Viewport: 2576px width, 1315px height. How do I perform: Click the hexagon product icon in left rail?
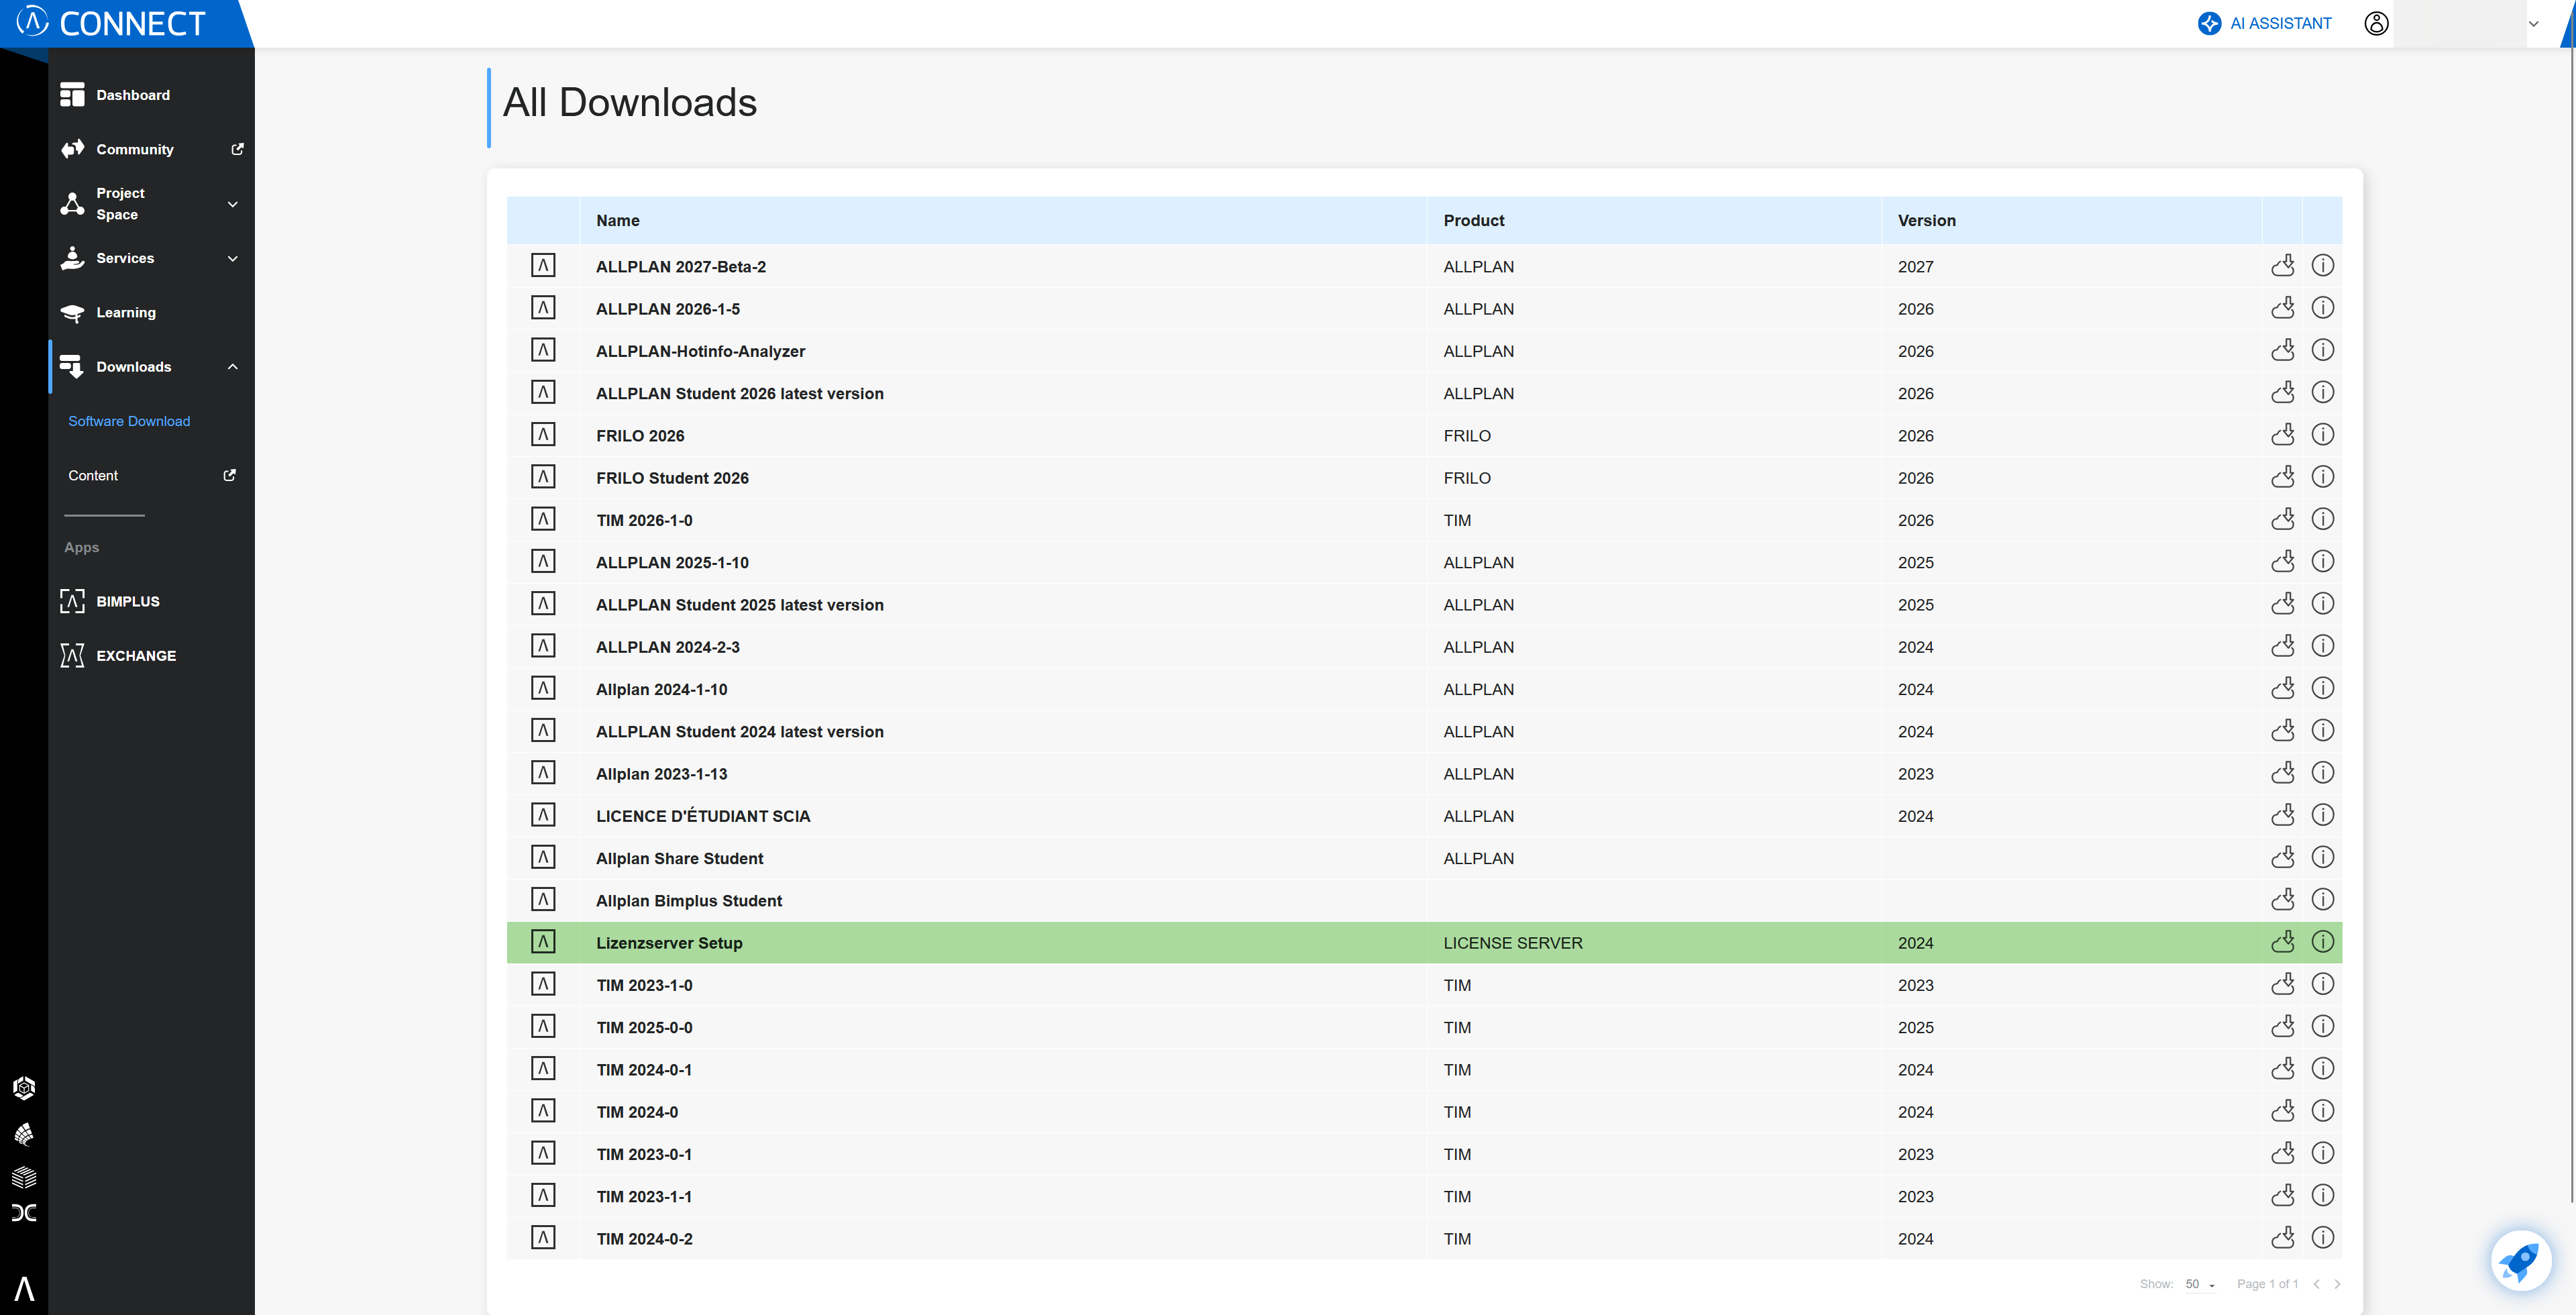[24, 1088]
